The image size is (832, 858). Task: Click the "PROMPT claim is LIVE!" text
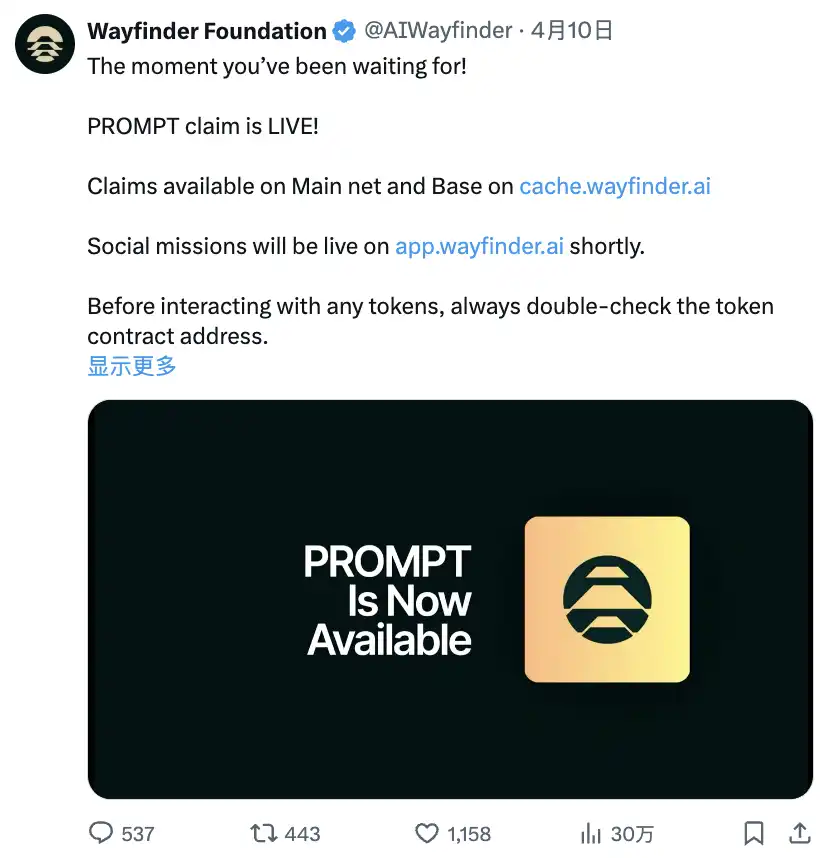[x=203, y=127]
